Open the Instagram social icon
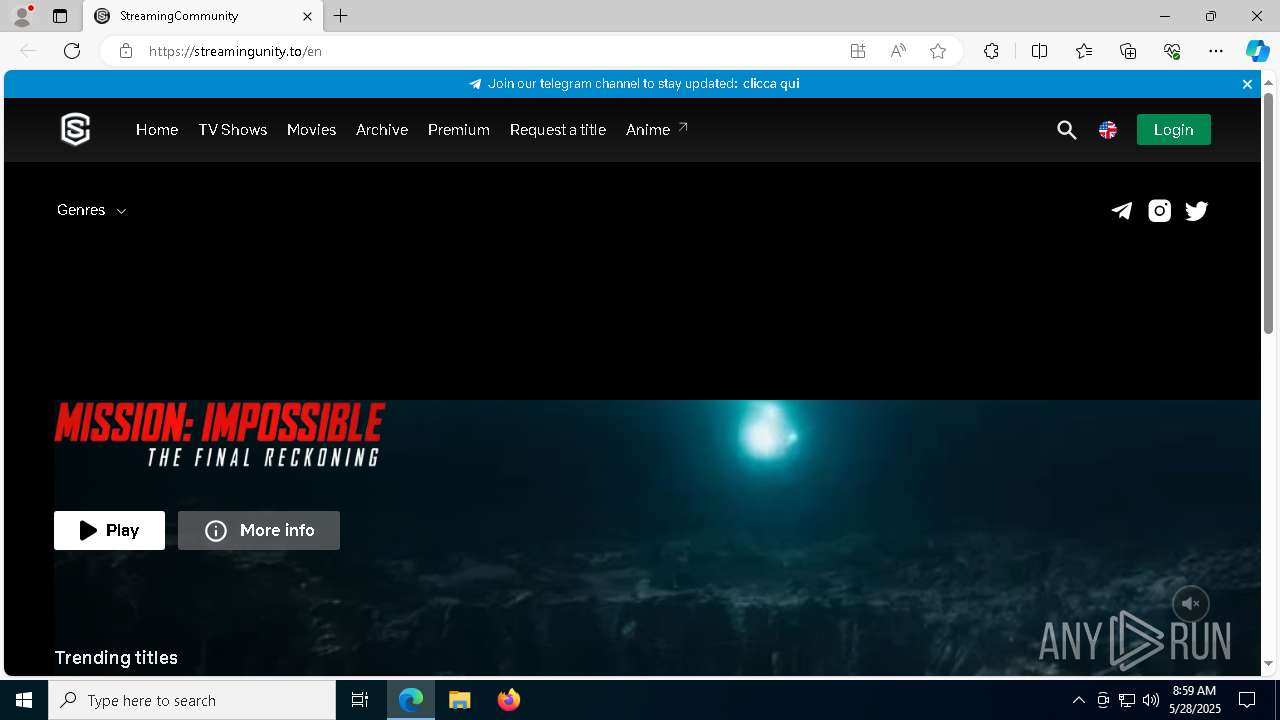Screen dimensions: 1280x720 coord(1159,210)
